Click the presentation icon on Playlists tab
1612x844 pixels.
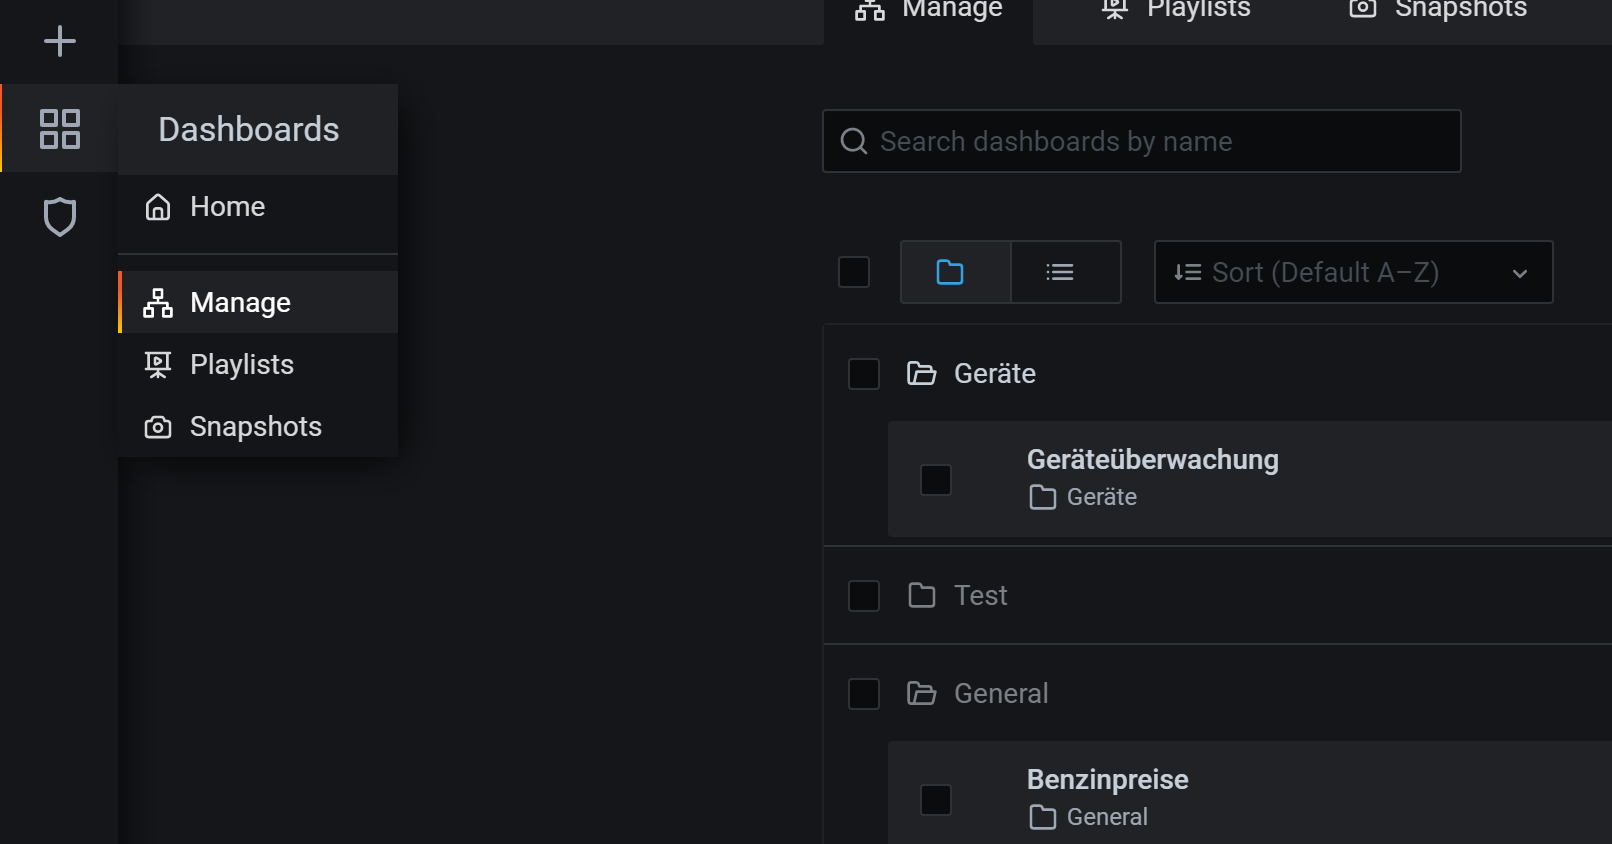pos(1115,10)
